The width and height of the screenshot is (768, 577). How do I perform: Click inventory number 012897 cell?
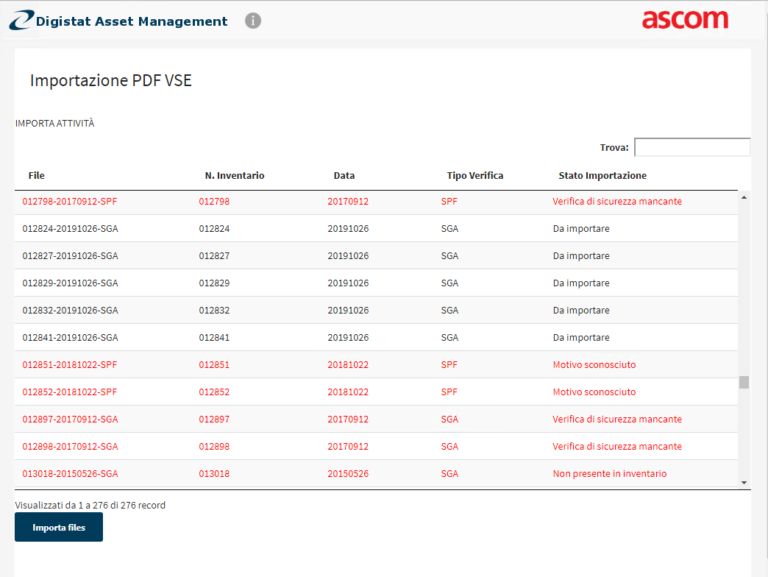(x=214, y=419)
